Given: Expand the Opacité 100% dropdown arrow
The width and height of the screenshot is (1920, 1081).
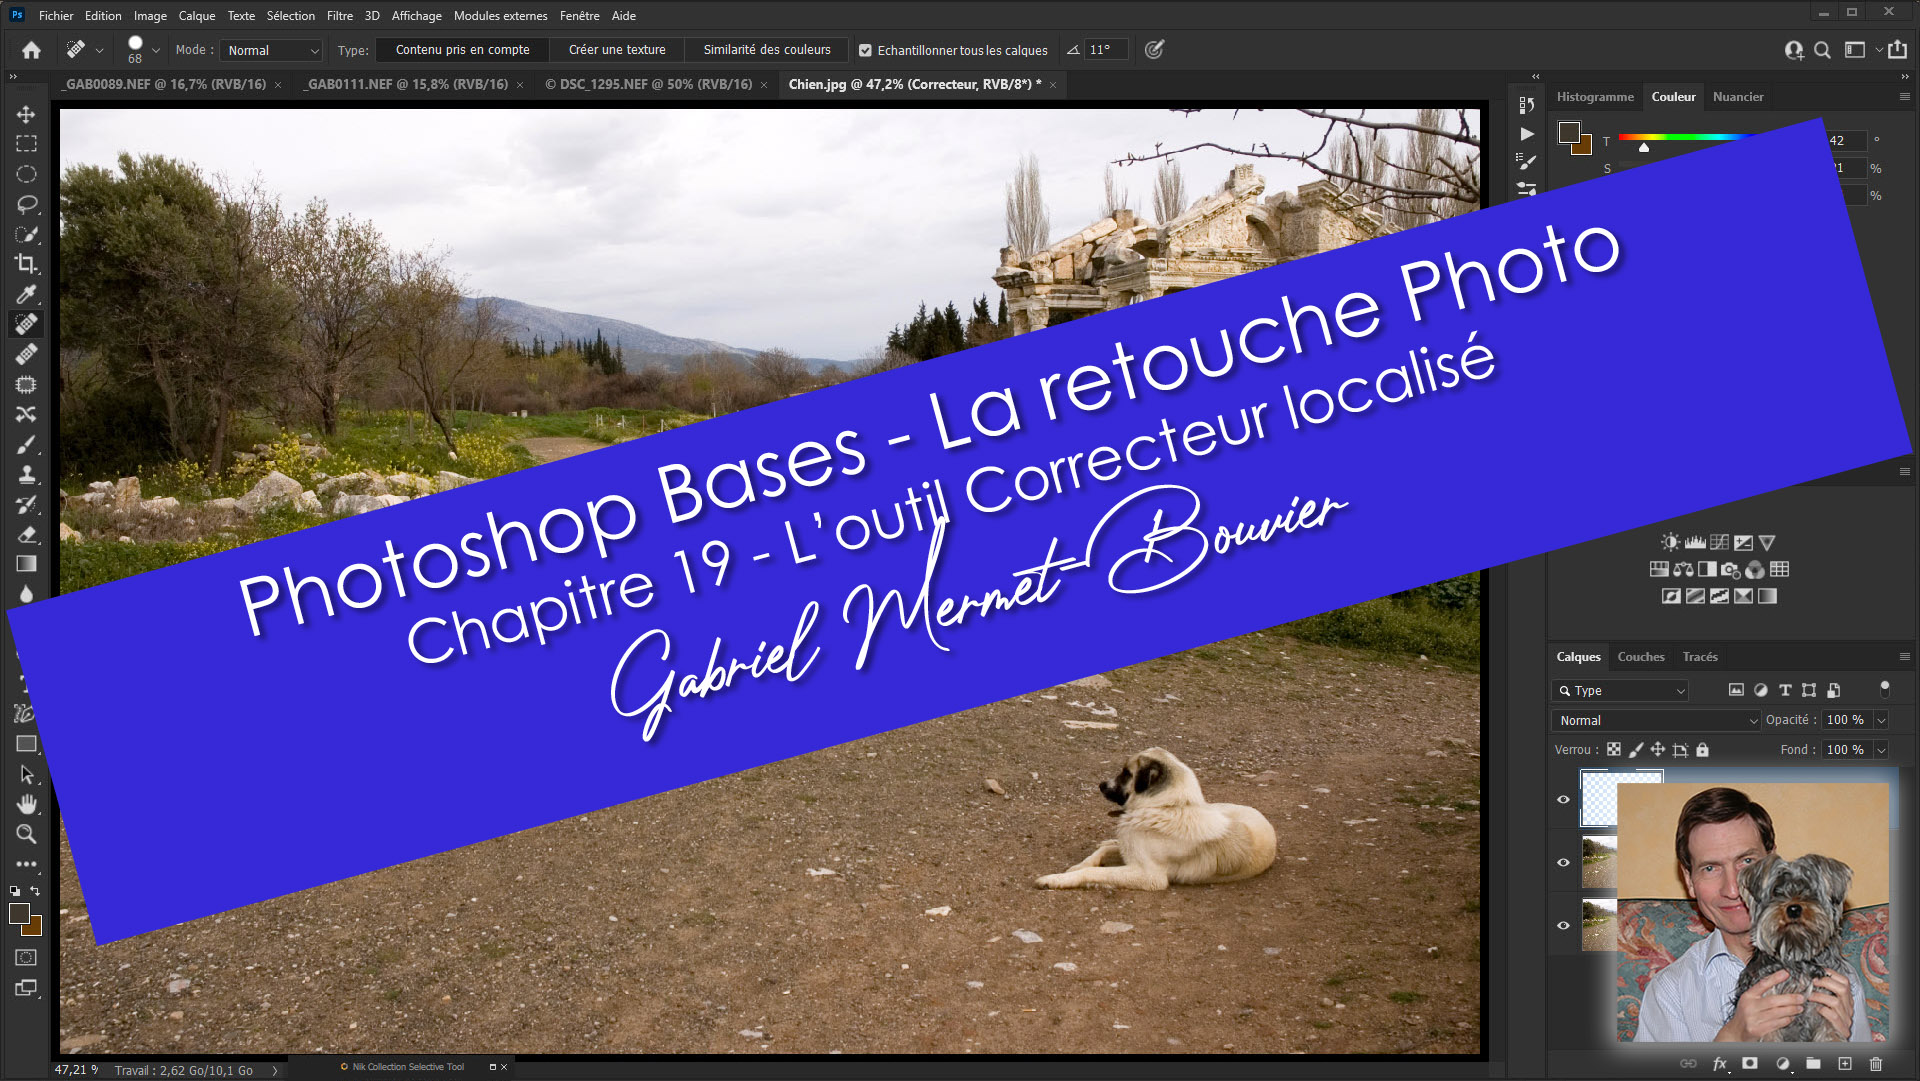Looking at the screenshot, I should 1881,720.
